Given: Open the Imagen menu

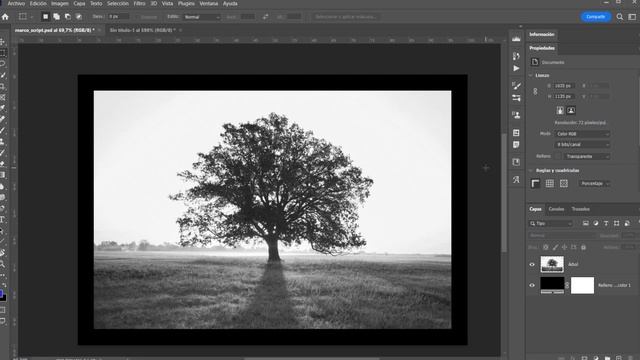Looking at the screenshot, I should [x=60, y=4].
